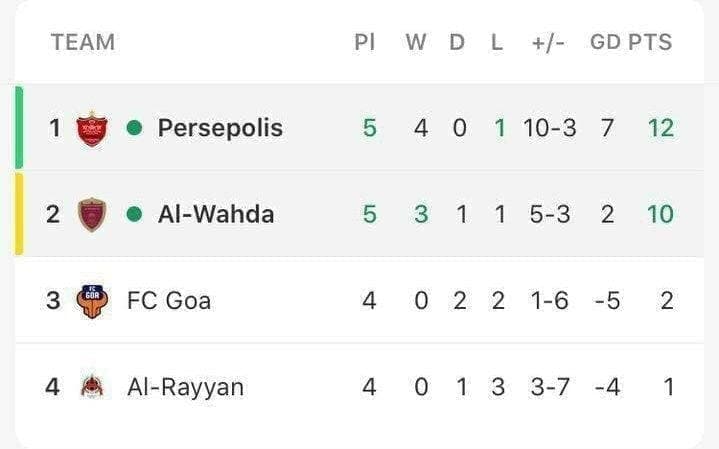The image size is (719, 449).
Task: Click the TEAM column header
Action: (83, 42)
